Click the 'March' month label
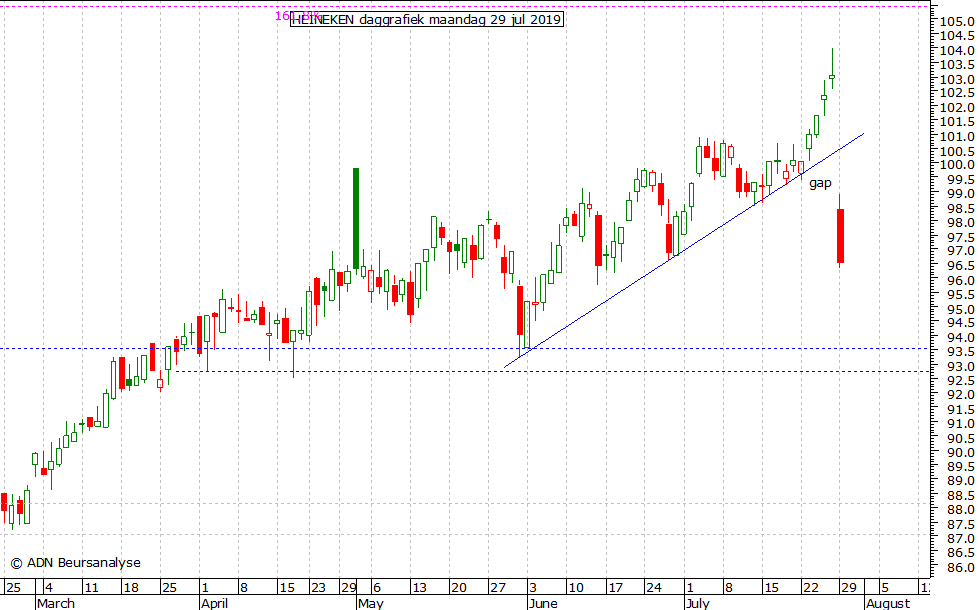978x610 pixels. tap(56, 603)
